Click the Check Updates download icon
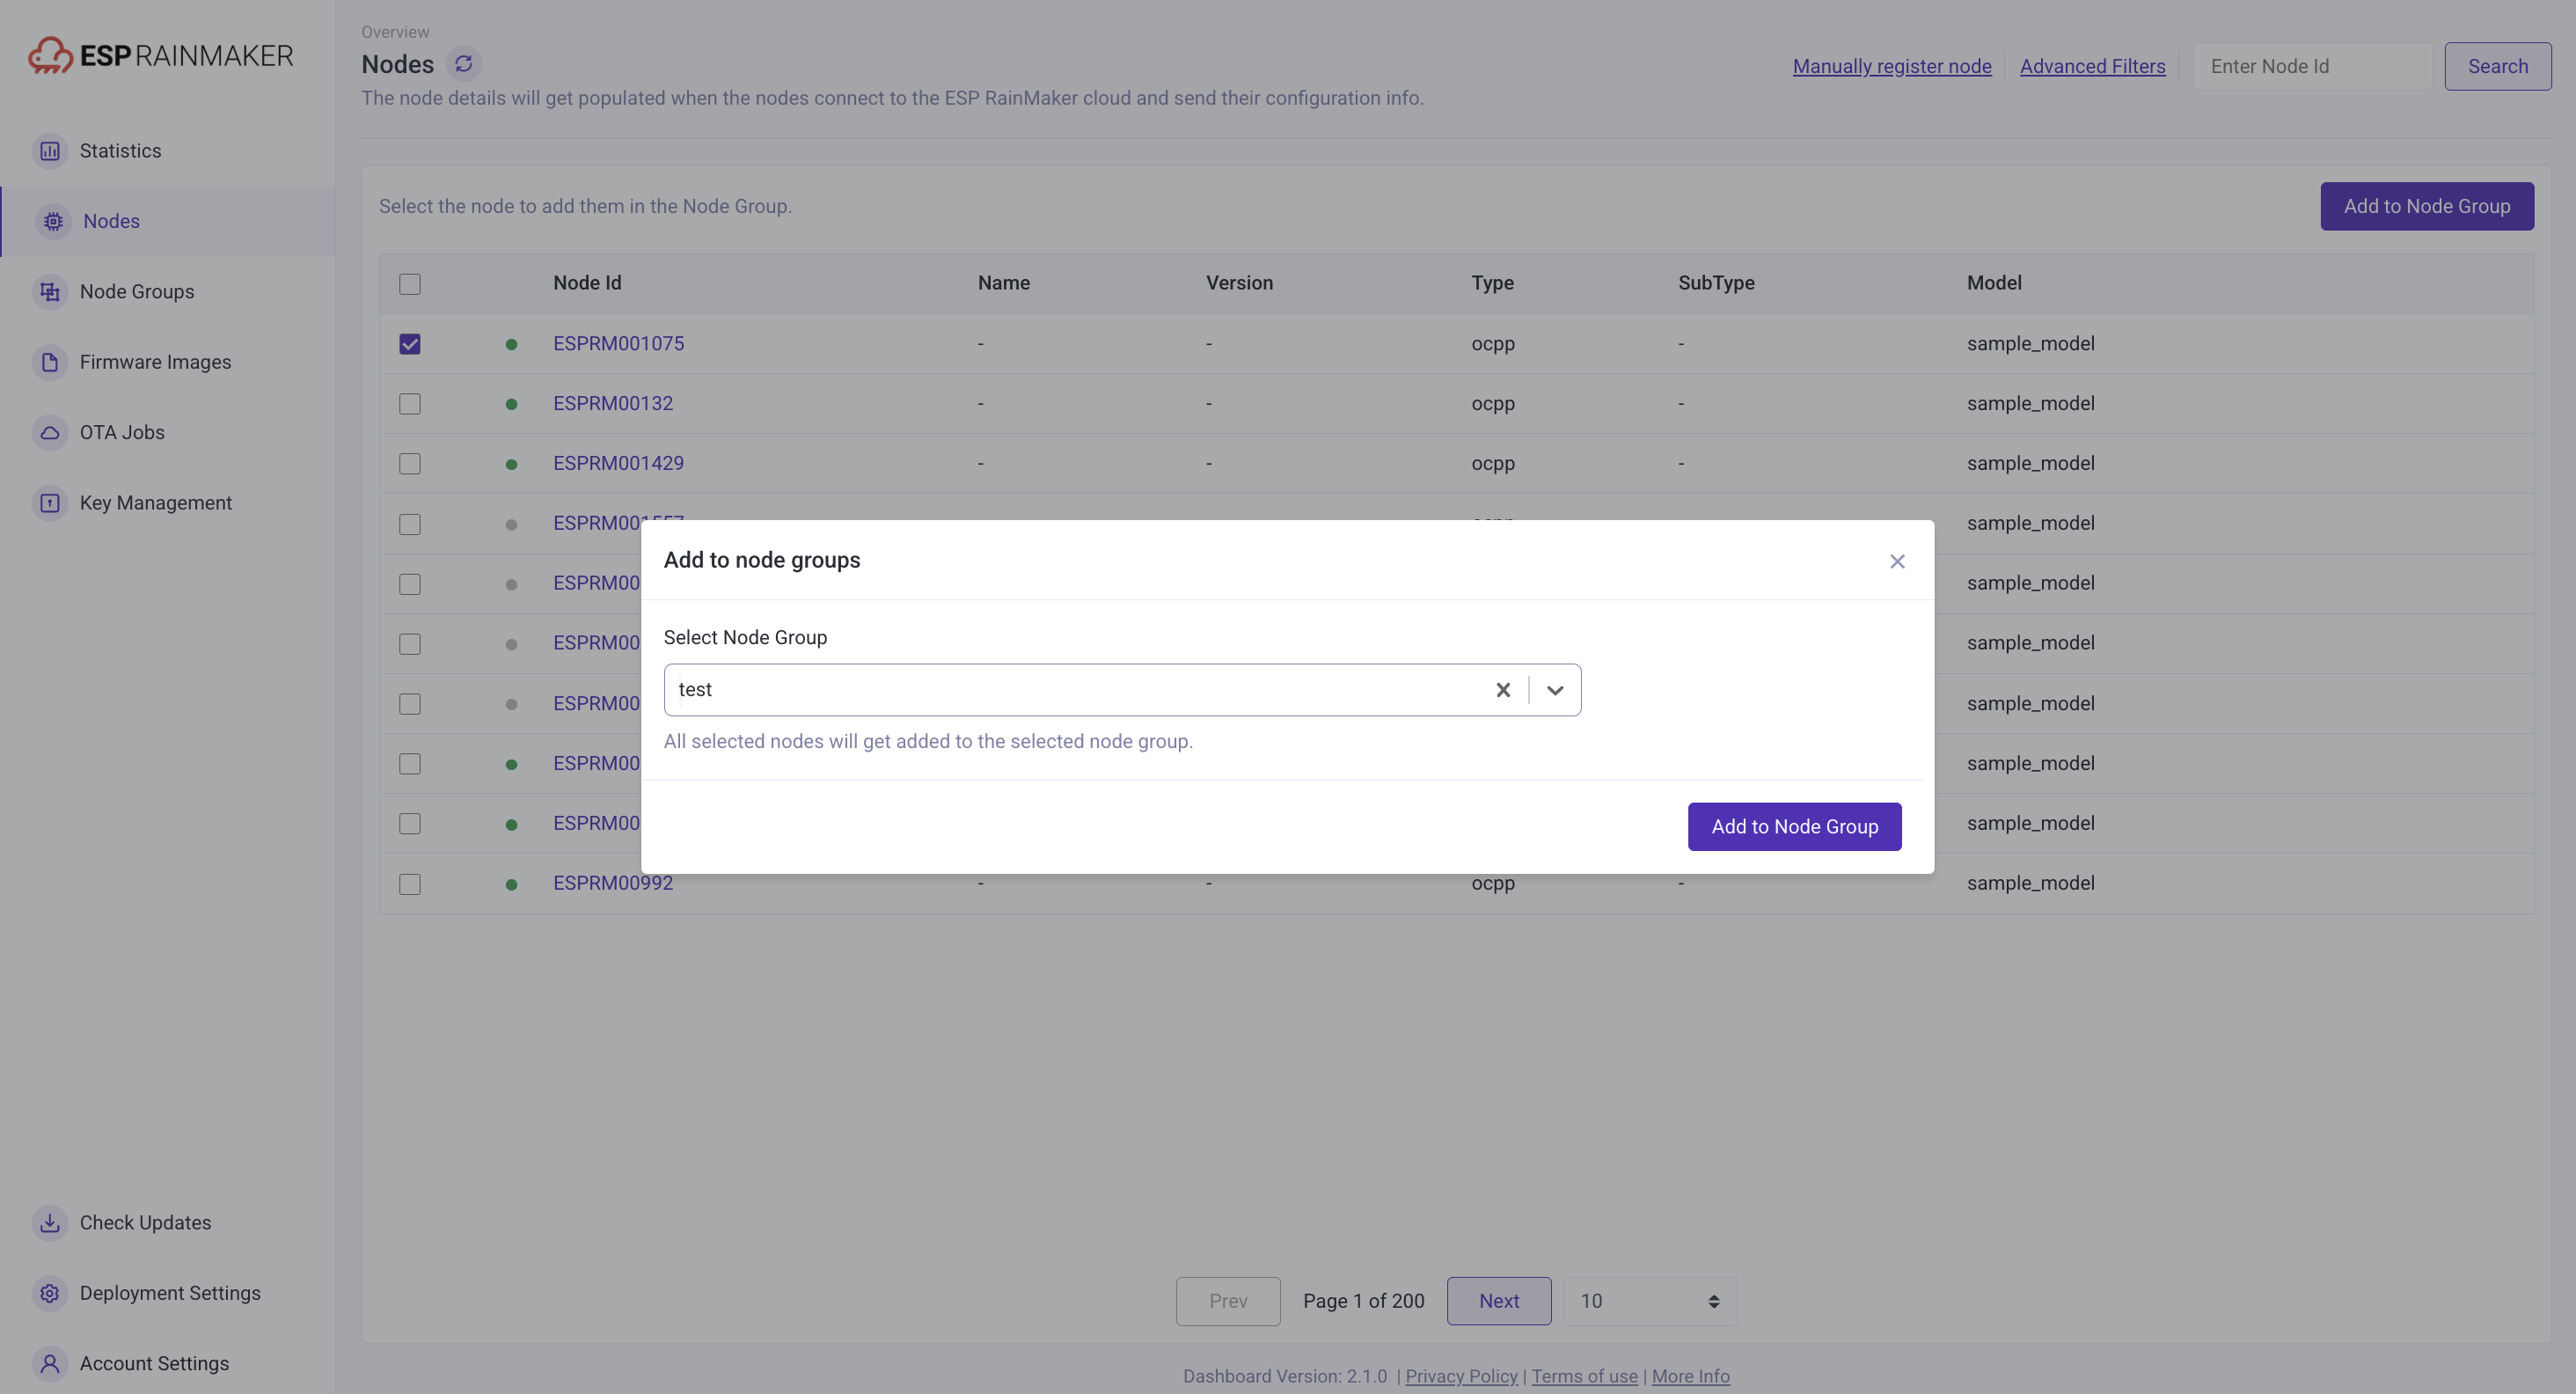The width and height of the screenshot is (2576, 1394). [x=50, y=1223]
